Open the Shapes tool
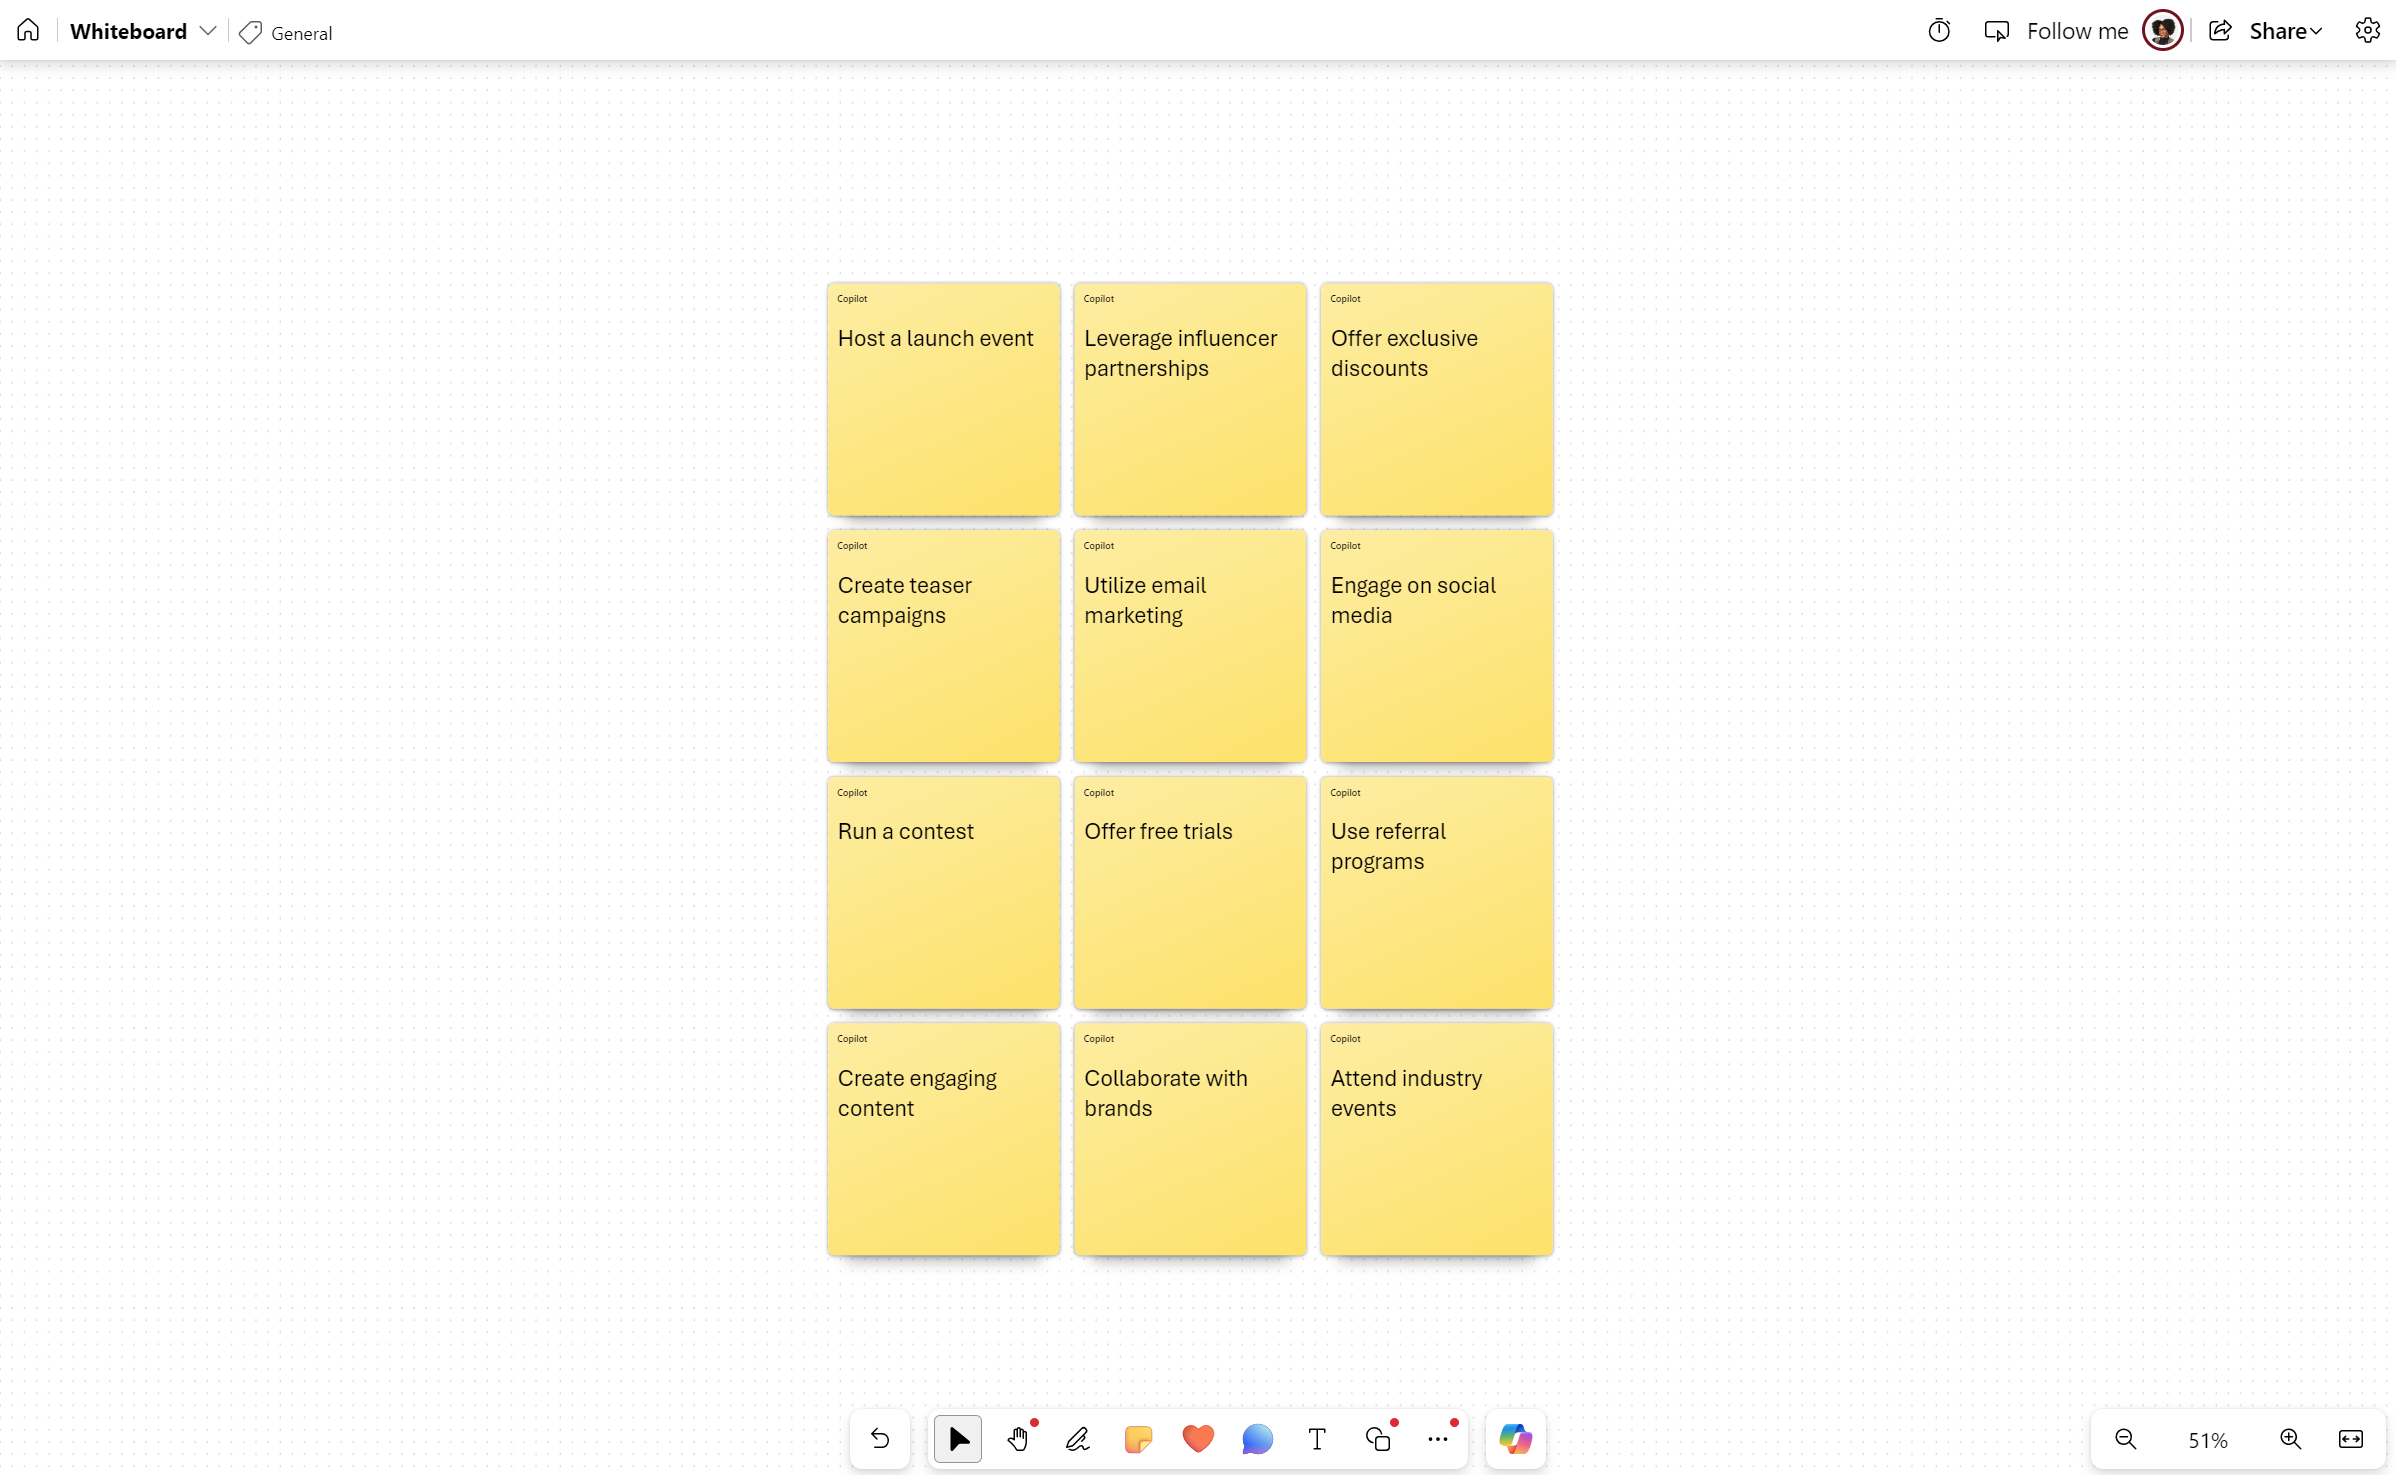Screen dimensions: 2396x1475 [x=1378, y=1438]
